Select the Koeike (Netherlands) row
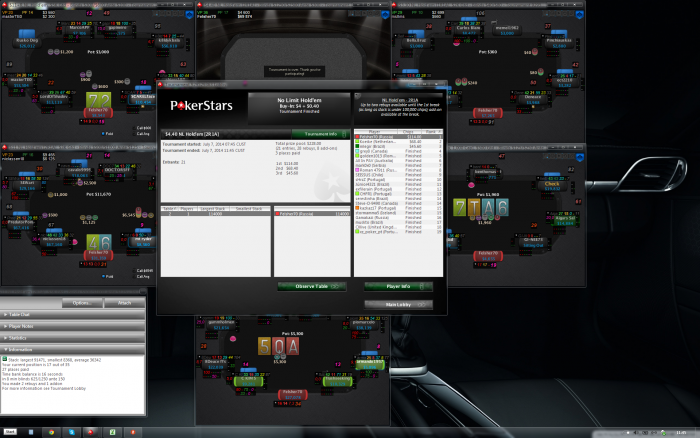The width and height of the screenshot is (700, 438). coord(398,142)
